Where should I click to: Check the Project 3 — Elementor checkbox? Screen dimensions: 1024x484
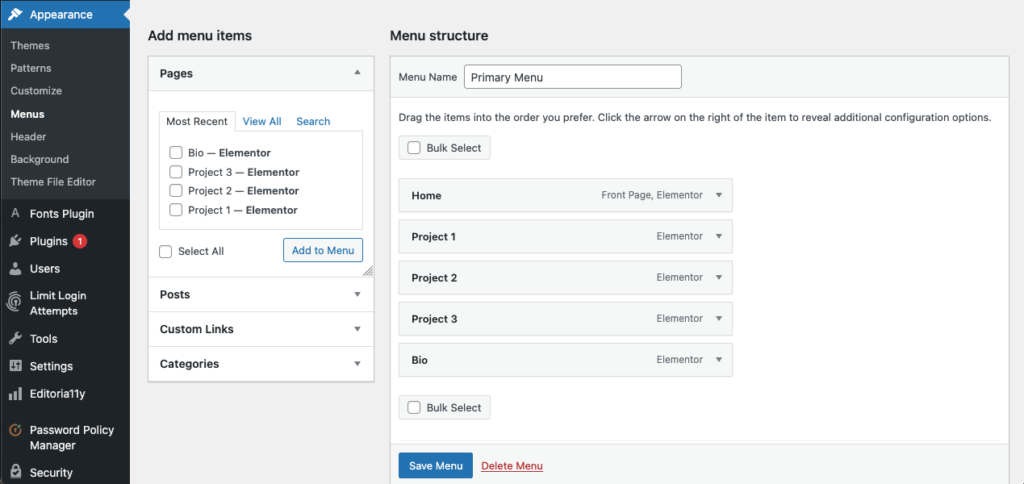pos(176,172)
